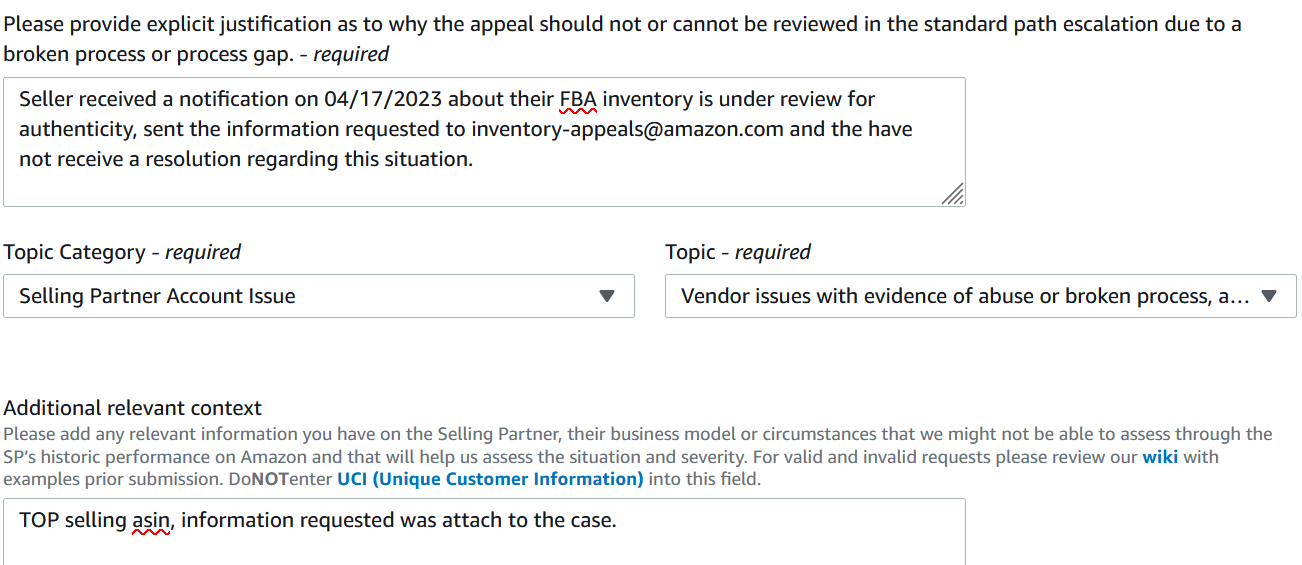Click the explicit justification question label
Image resolution: width=1302 pixels, height=565 pixels.
coord(622,38)
